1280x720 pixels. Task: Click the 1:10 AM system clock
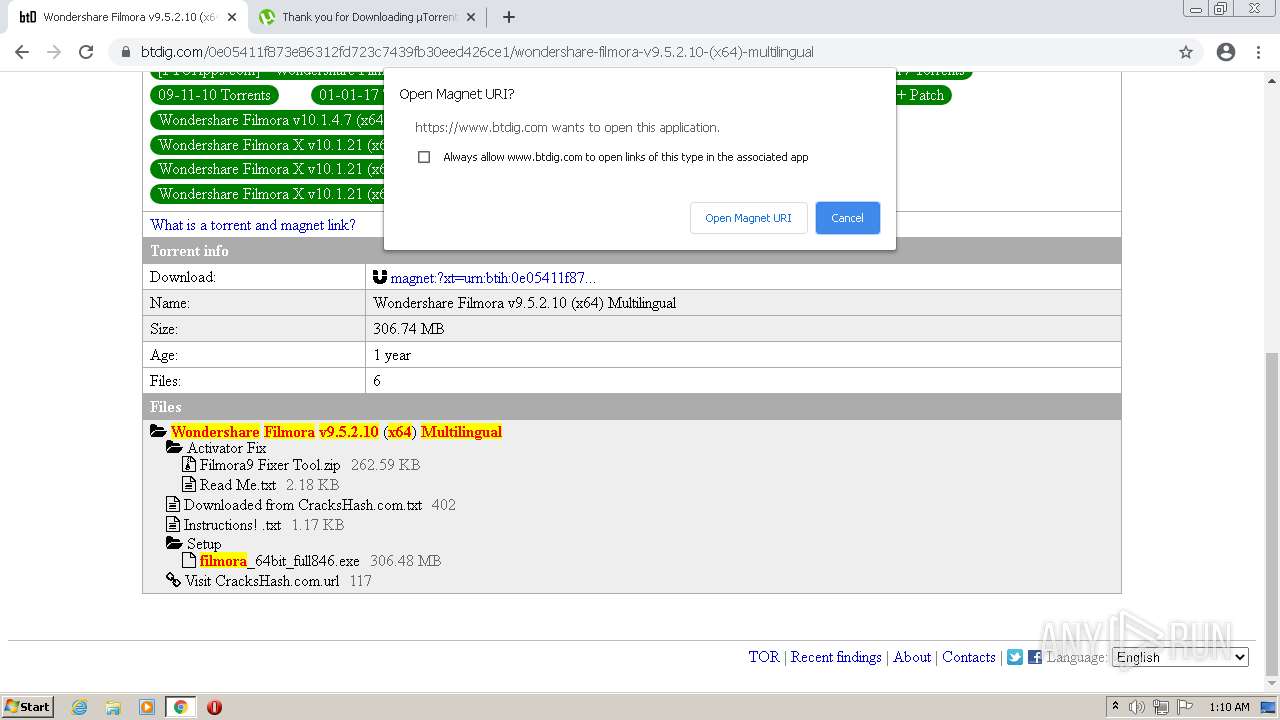click(x=1229, y=707)
